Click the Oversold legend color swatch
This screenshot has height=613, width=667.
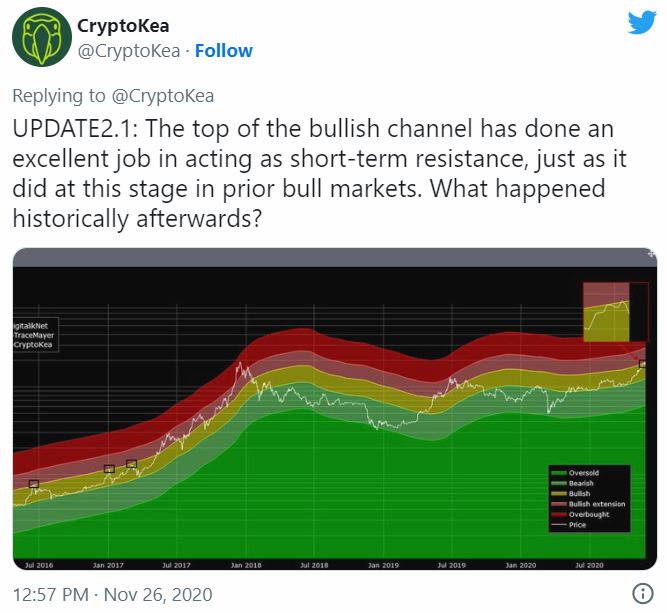pos(557,472)
